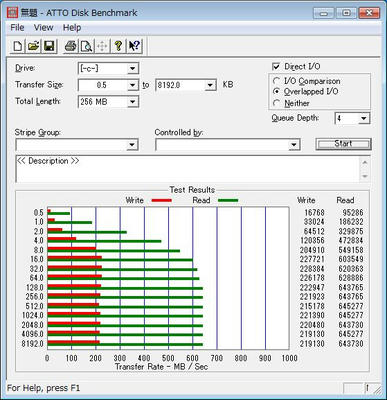Open the View menu

click(43, 28)
